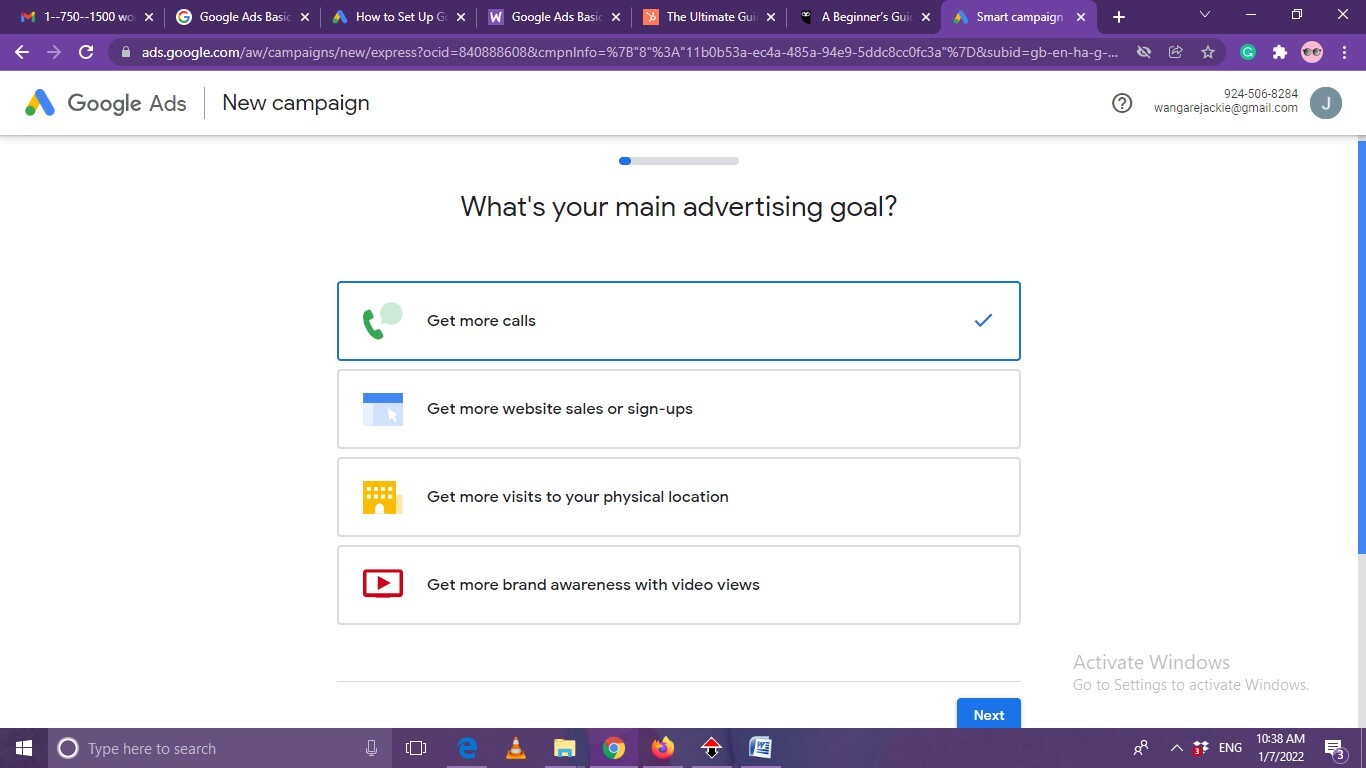
Task: Open the Google Ads help icon
Action: 1122,103
